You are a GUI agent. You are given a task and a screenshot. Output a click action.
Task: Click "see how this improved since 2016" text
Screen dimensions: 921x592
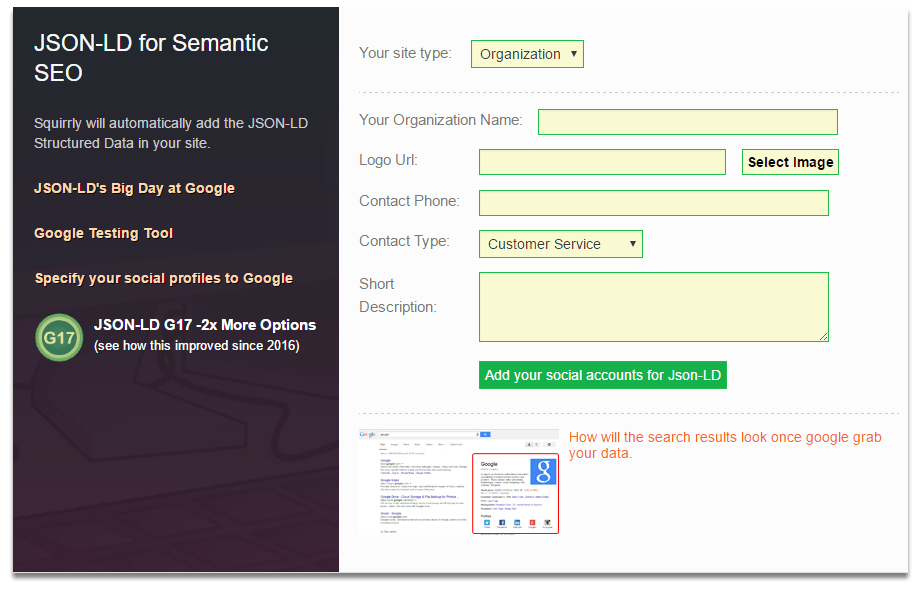pos(197,345)
